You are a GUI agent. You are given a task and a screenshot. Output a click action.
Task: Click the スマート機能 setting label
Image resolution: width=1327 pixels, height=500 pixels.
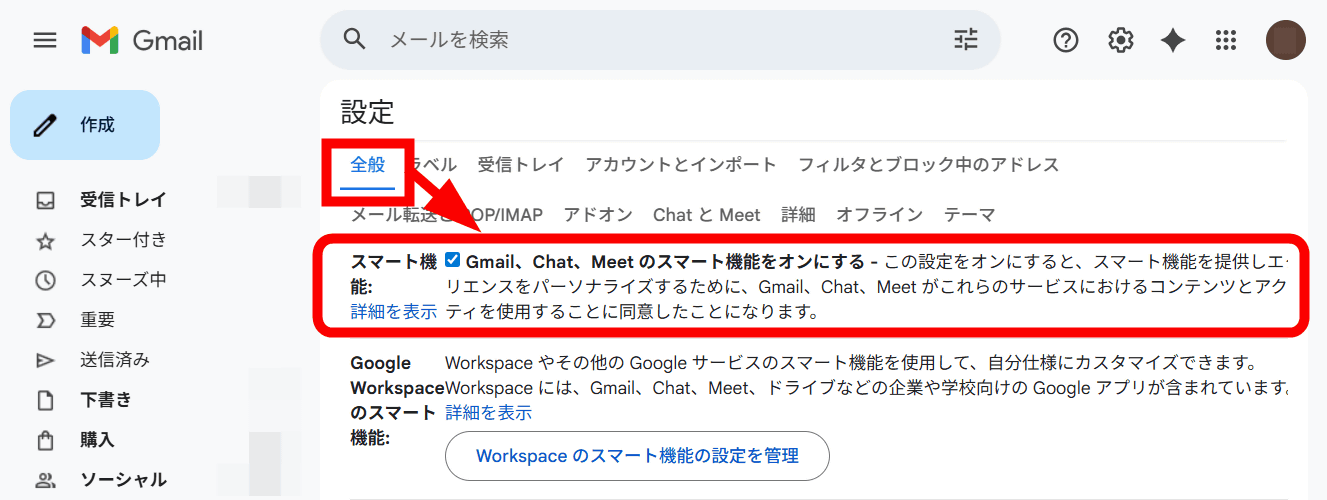(x=394, y=274)
